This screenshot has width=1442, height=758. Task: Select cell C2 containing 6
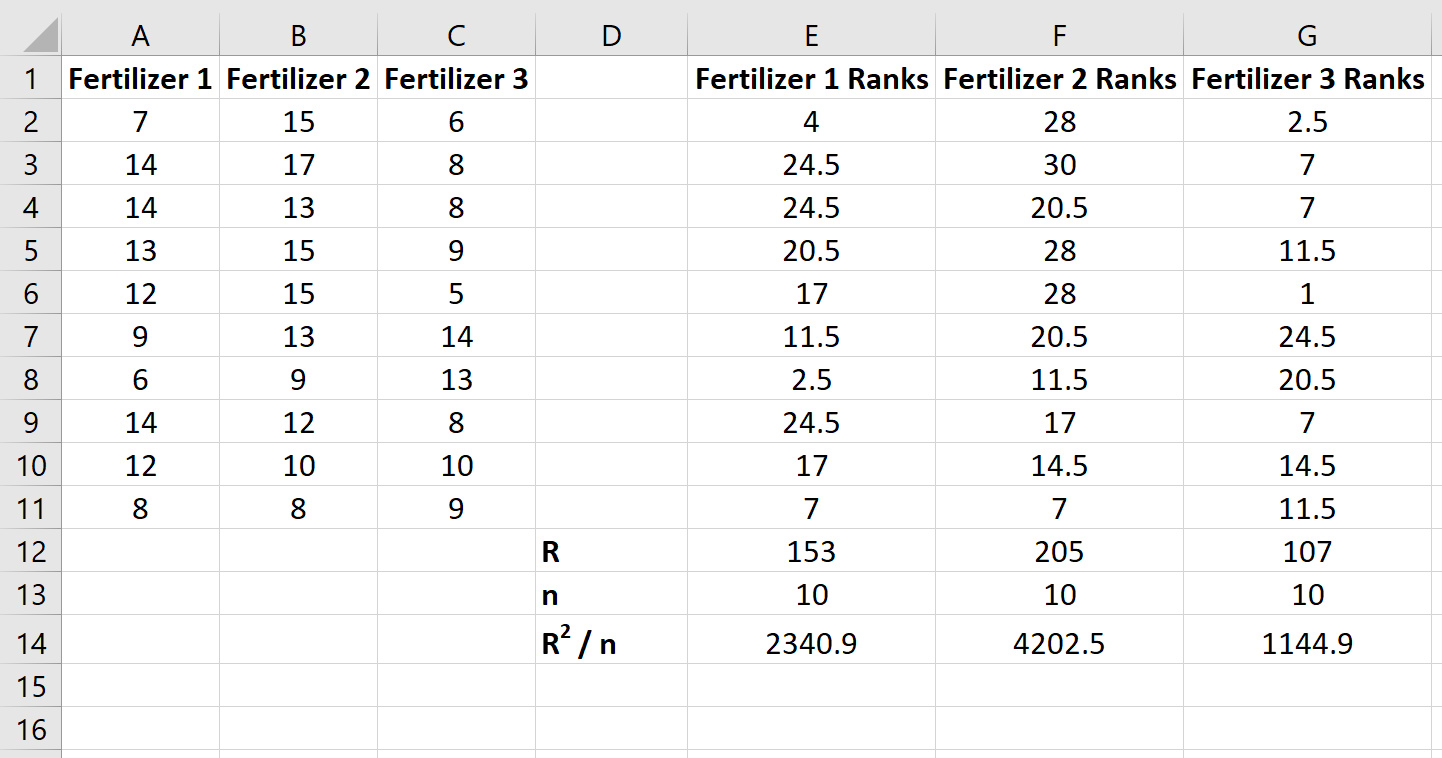(457, 121)
